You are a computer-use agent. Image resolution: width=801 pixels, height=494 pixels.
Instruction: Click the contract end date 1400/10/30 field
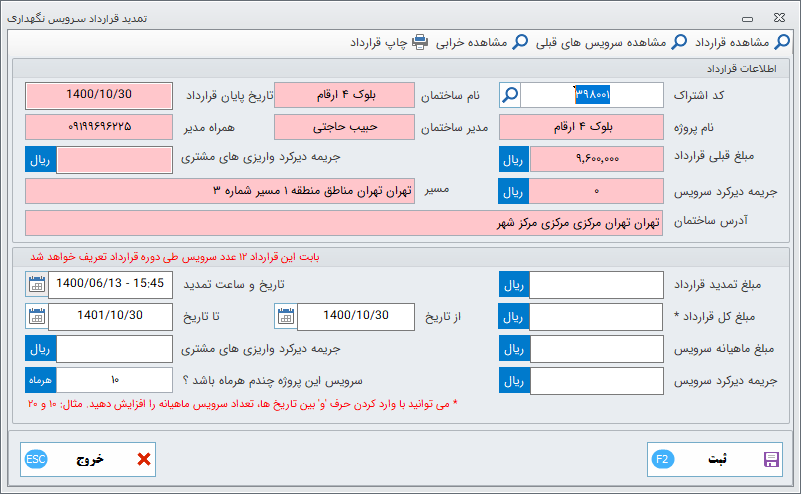click(x=99, y=96)
